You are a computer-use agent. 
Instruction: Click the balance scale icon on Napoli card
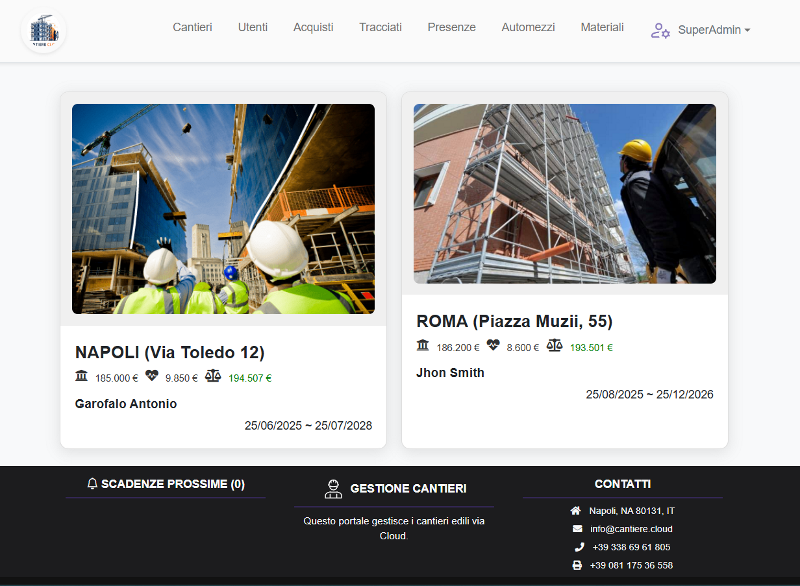pyautogui.click(x=212, y=377)
